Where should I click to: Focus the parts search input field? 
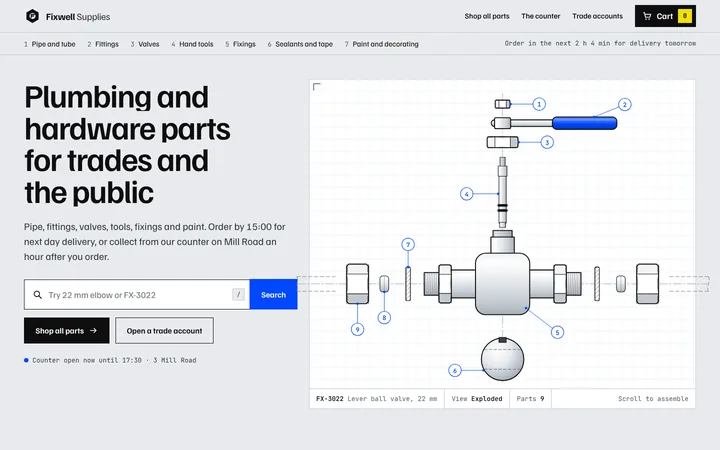[137, 294]
